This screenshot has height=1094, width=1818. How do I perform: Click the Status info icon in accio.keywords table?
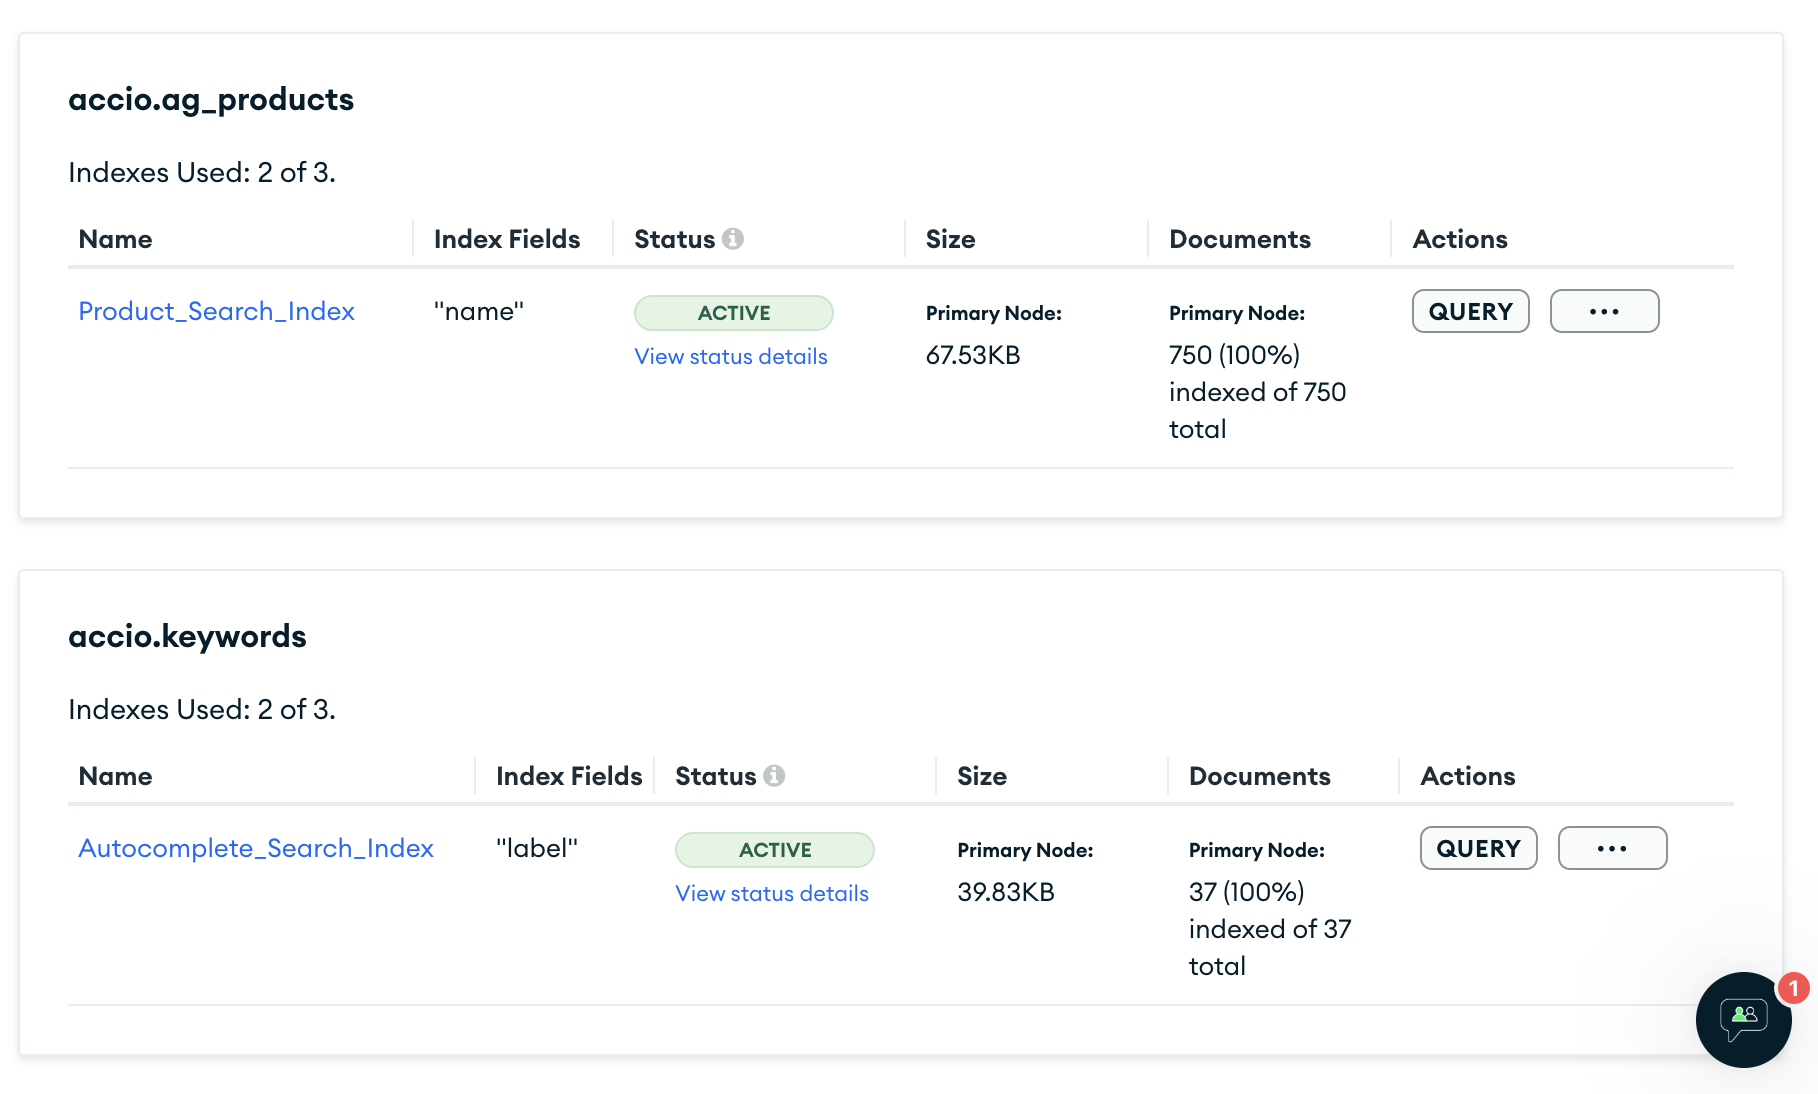coord(774,776)
